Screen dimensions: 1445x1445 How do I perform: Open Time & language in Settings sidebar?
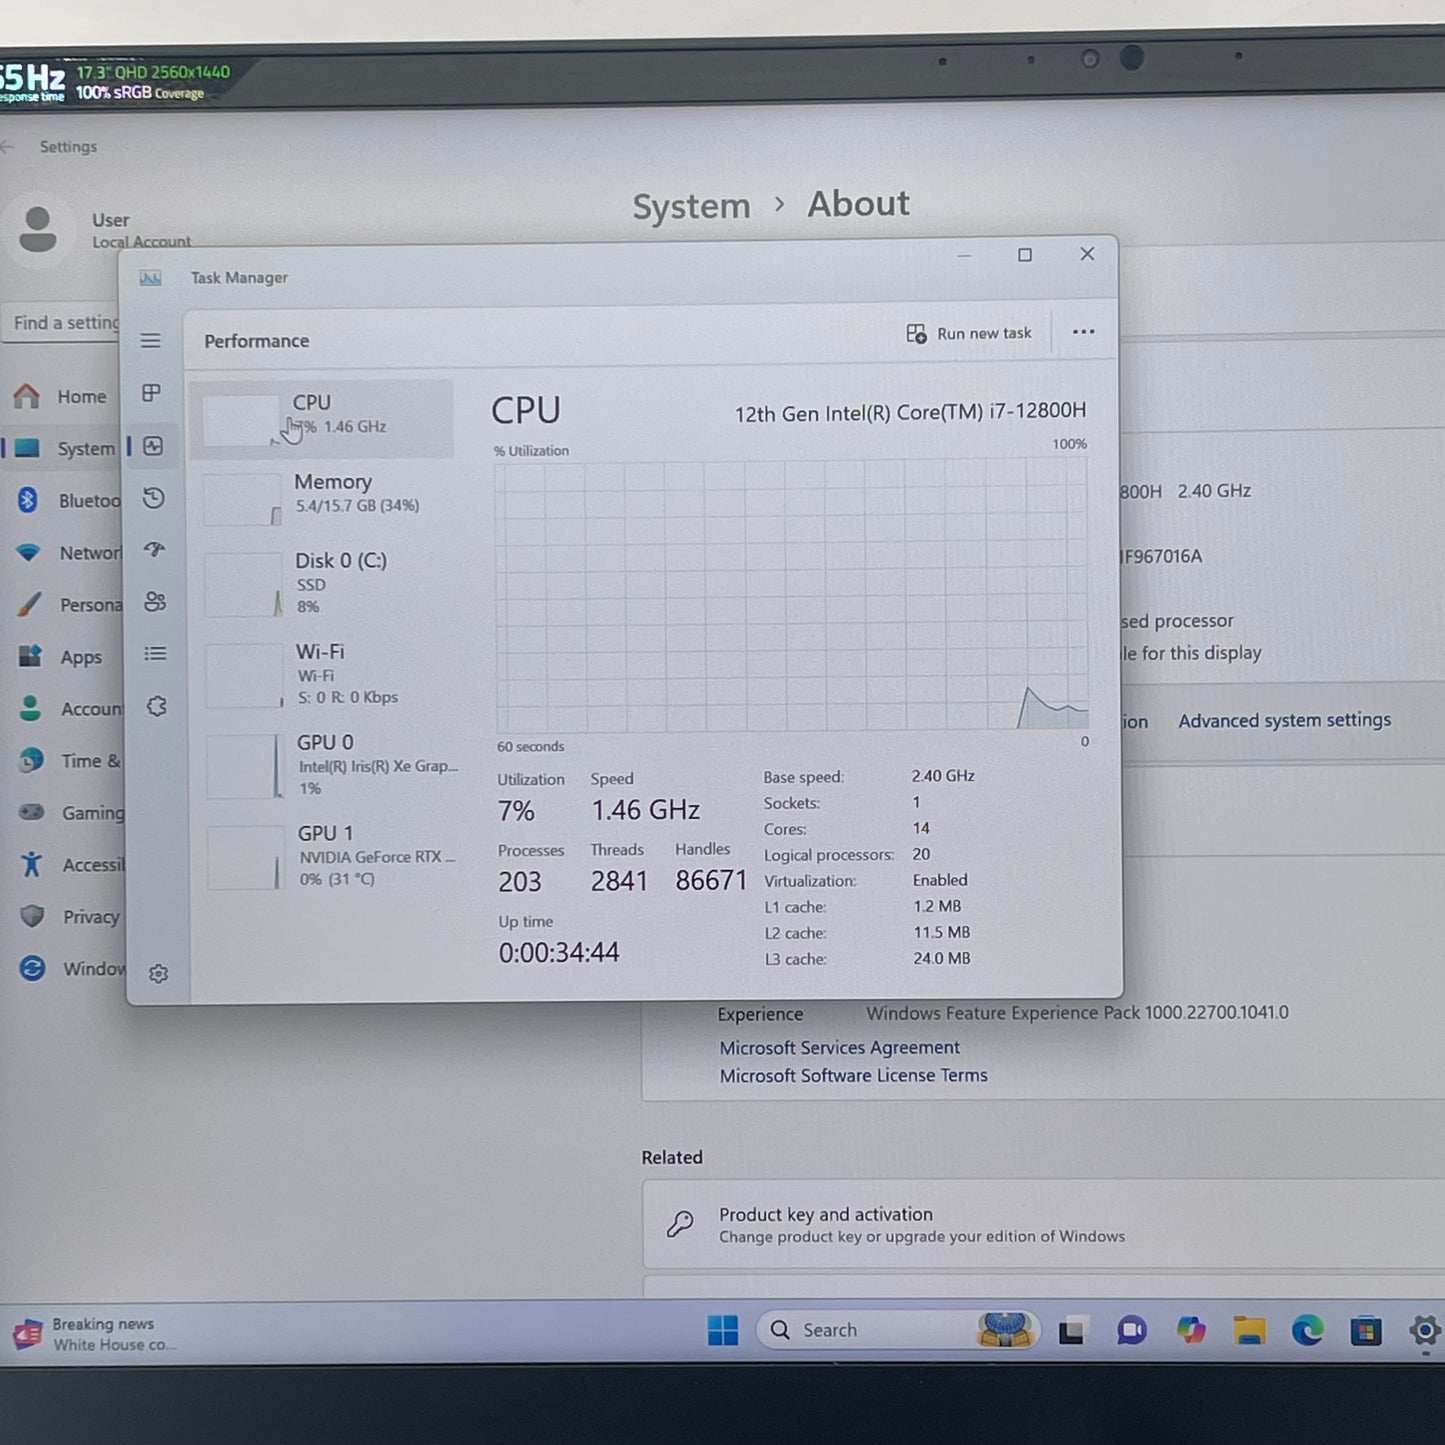(x=70, y=761)
